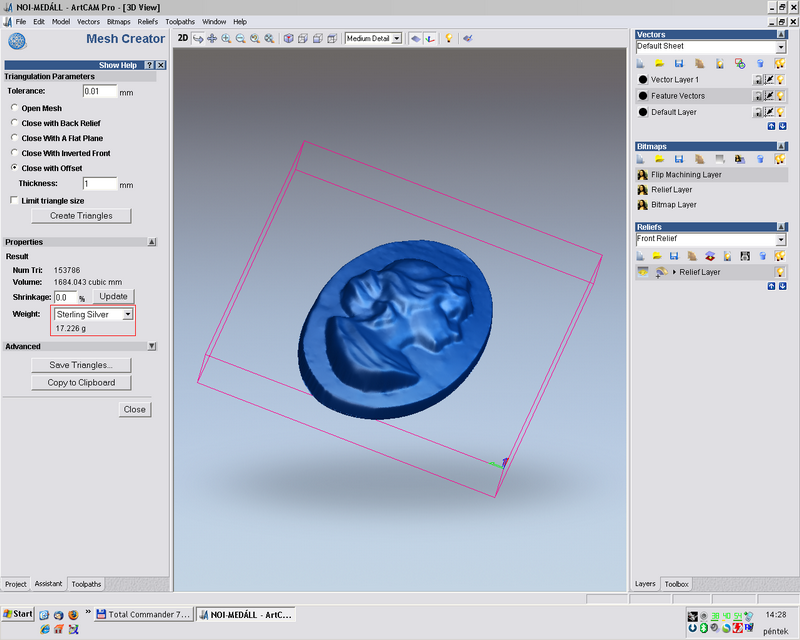This screenshot has height=640, width=800.
Task: Select the Zoom Out tool
Action: pos(241,38)
